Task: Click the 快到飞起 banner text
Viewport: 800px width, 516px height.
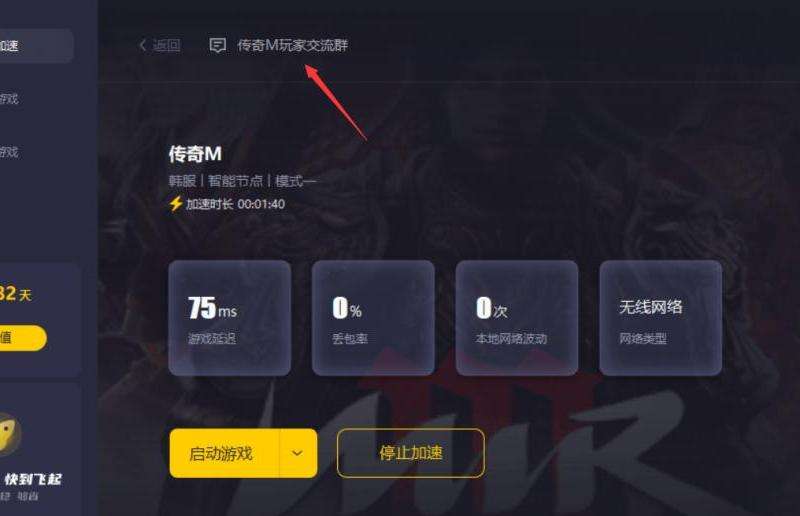Action: [33, 479]
